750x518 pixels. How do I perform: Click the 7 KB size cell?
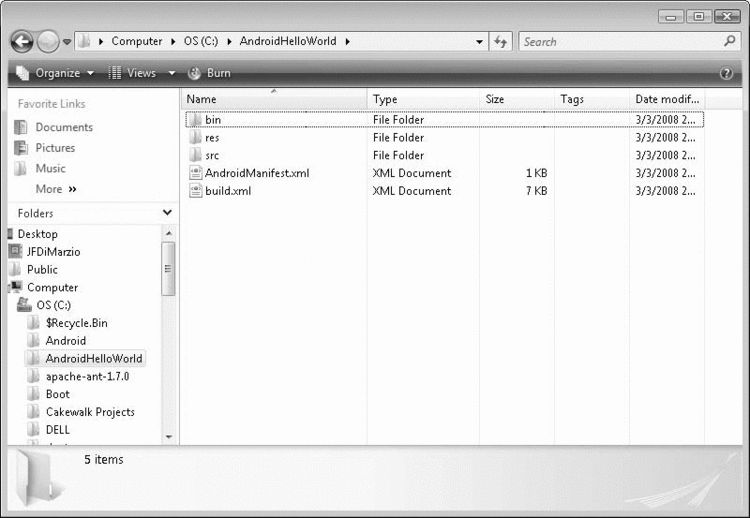536,191
